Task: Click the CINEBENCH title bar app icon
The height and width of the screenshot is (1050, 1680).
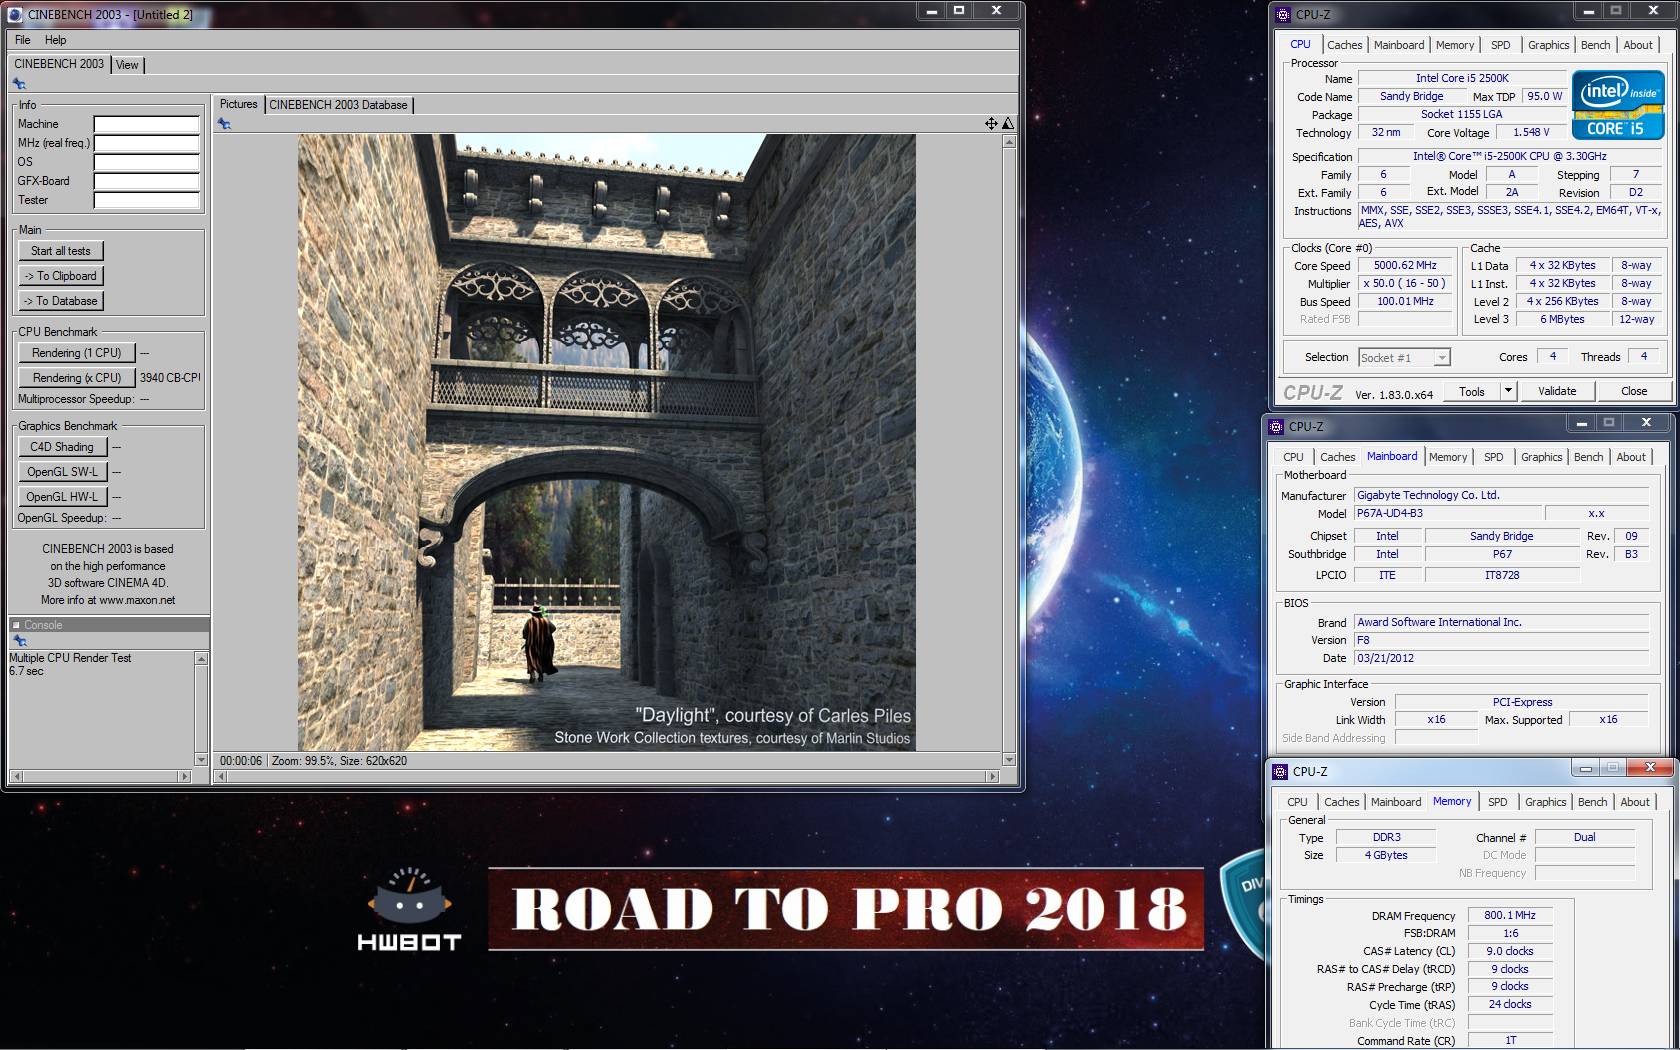Action: point(15,14)
